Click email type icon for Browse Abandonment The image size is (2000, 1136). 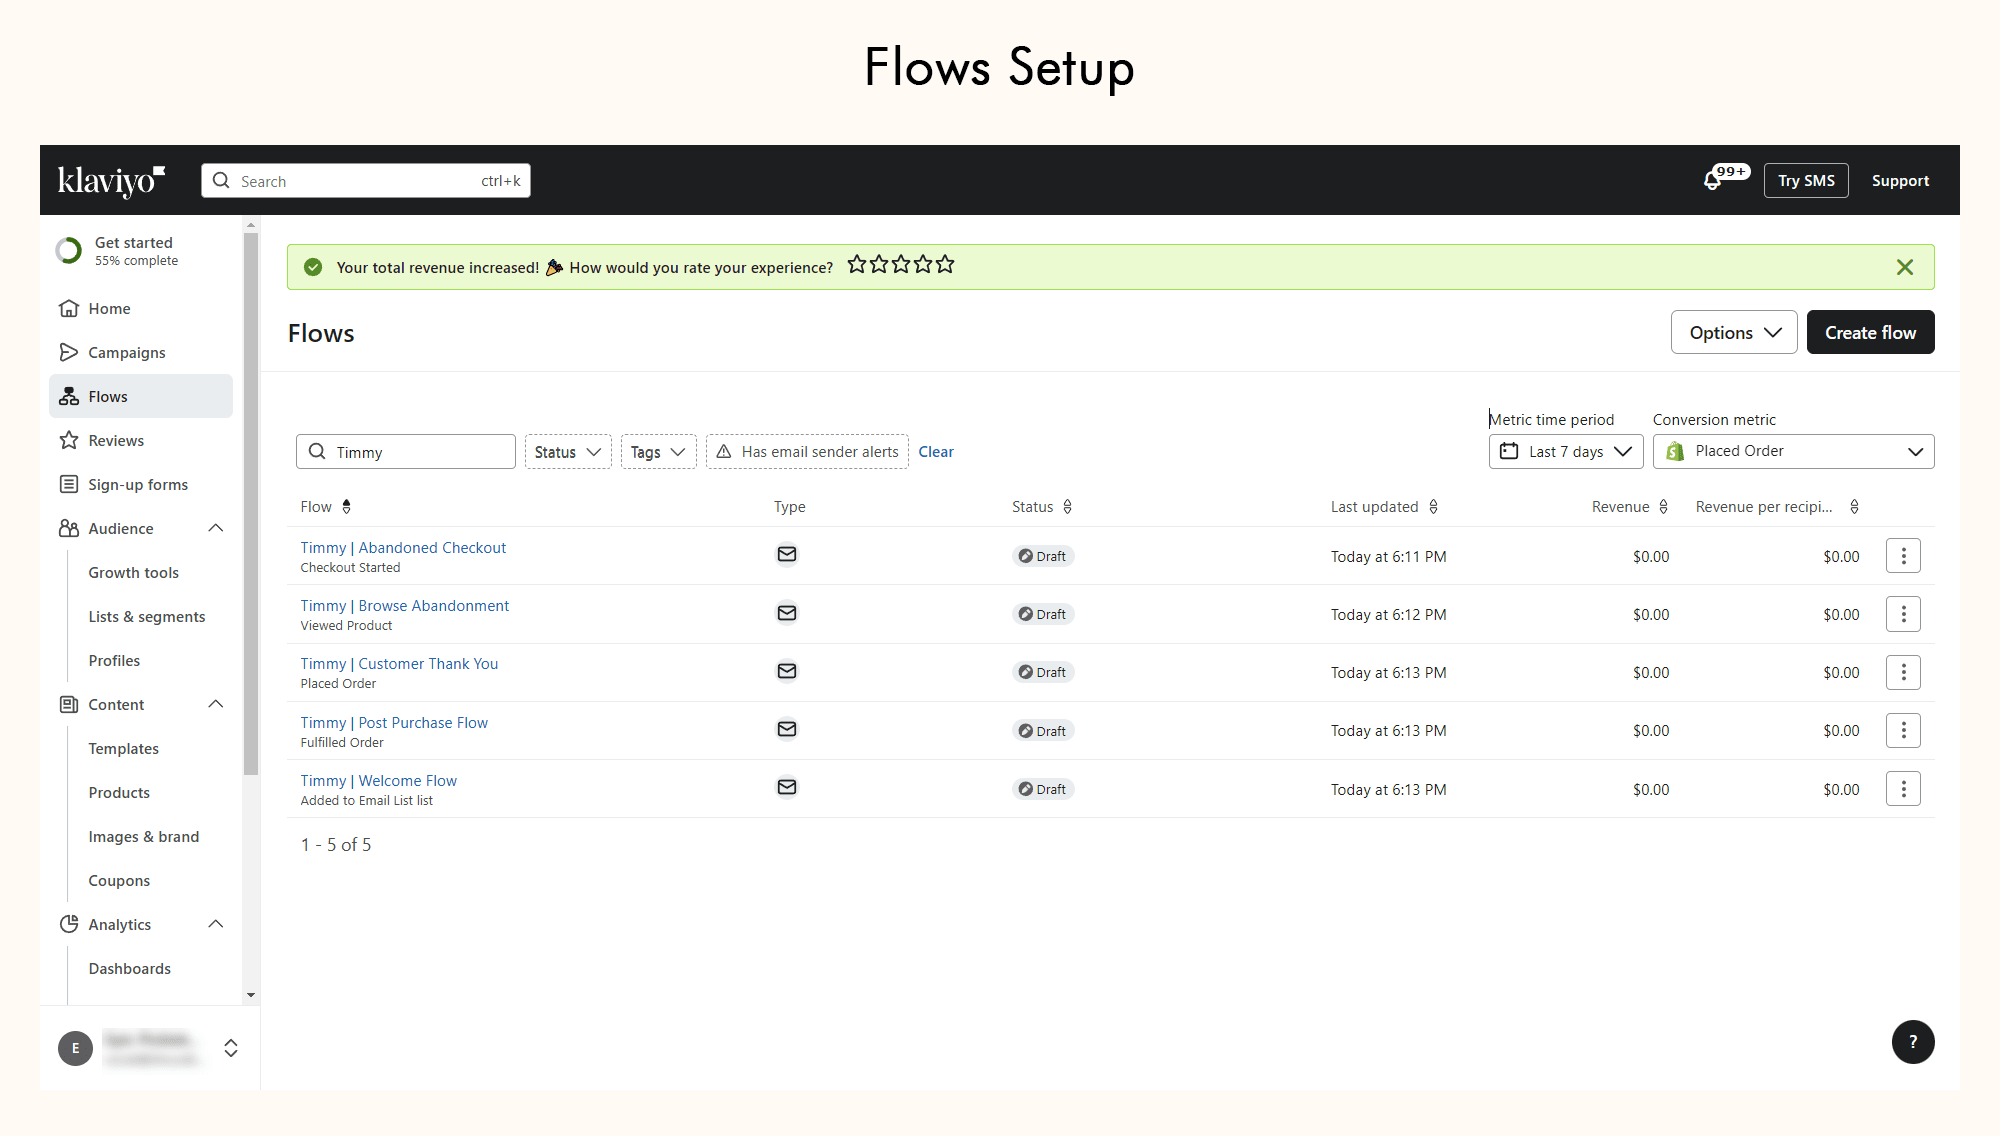pyautogui.click(x=787, y=613)
